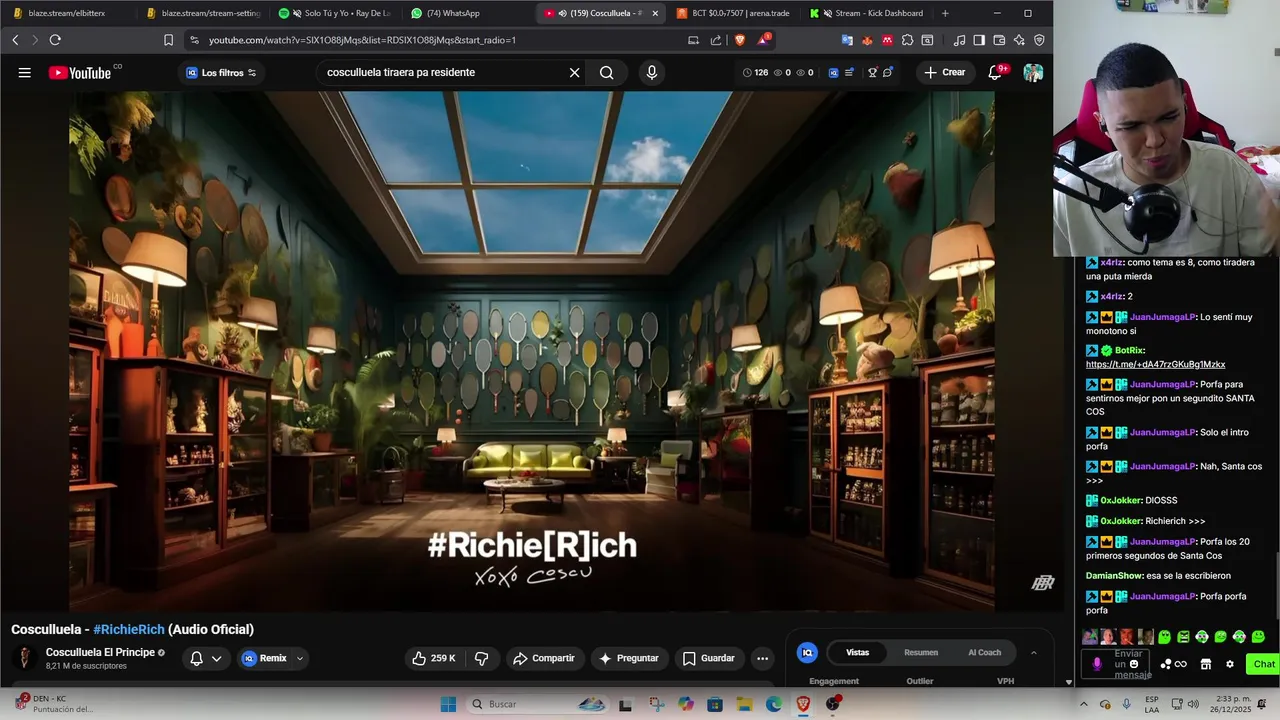Image resolution: width=1280 pixels, height=720 pixels.
Task: Like the video with 259 K
Action: click(434, 658)
